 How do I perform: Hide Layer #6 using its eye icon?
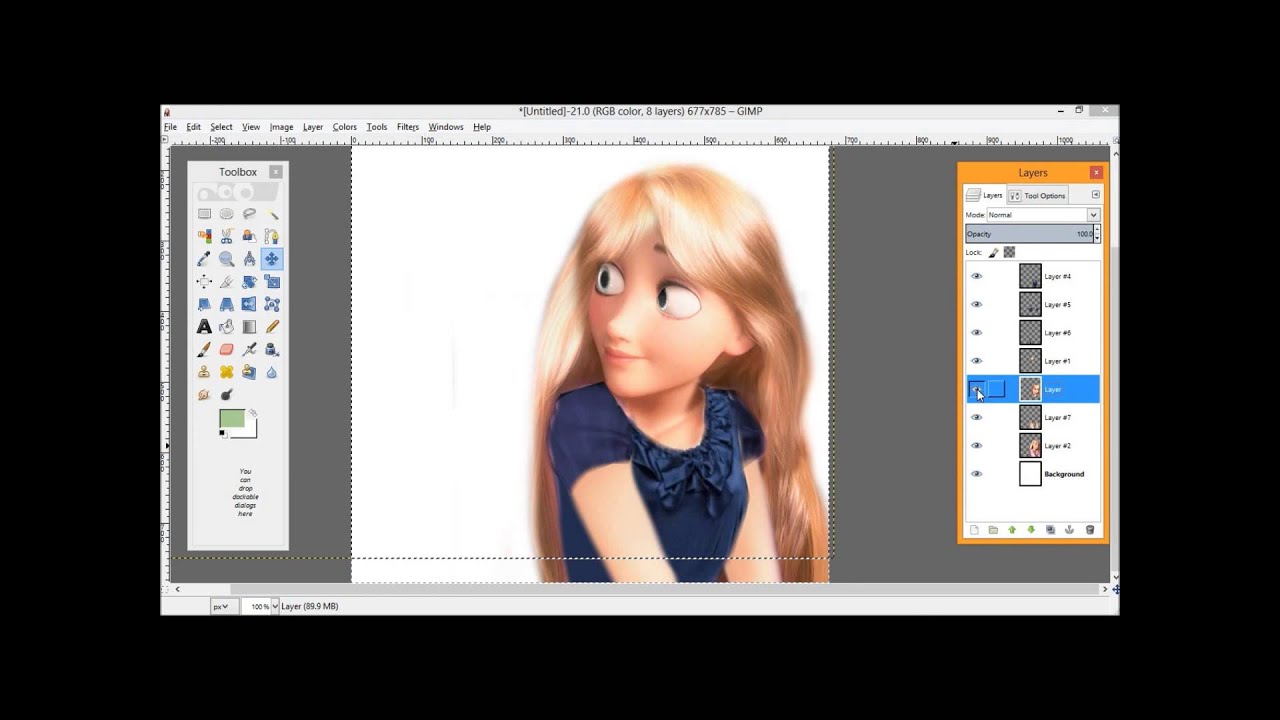pos(977,332)
